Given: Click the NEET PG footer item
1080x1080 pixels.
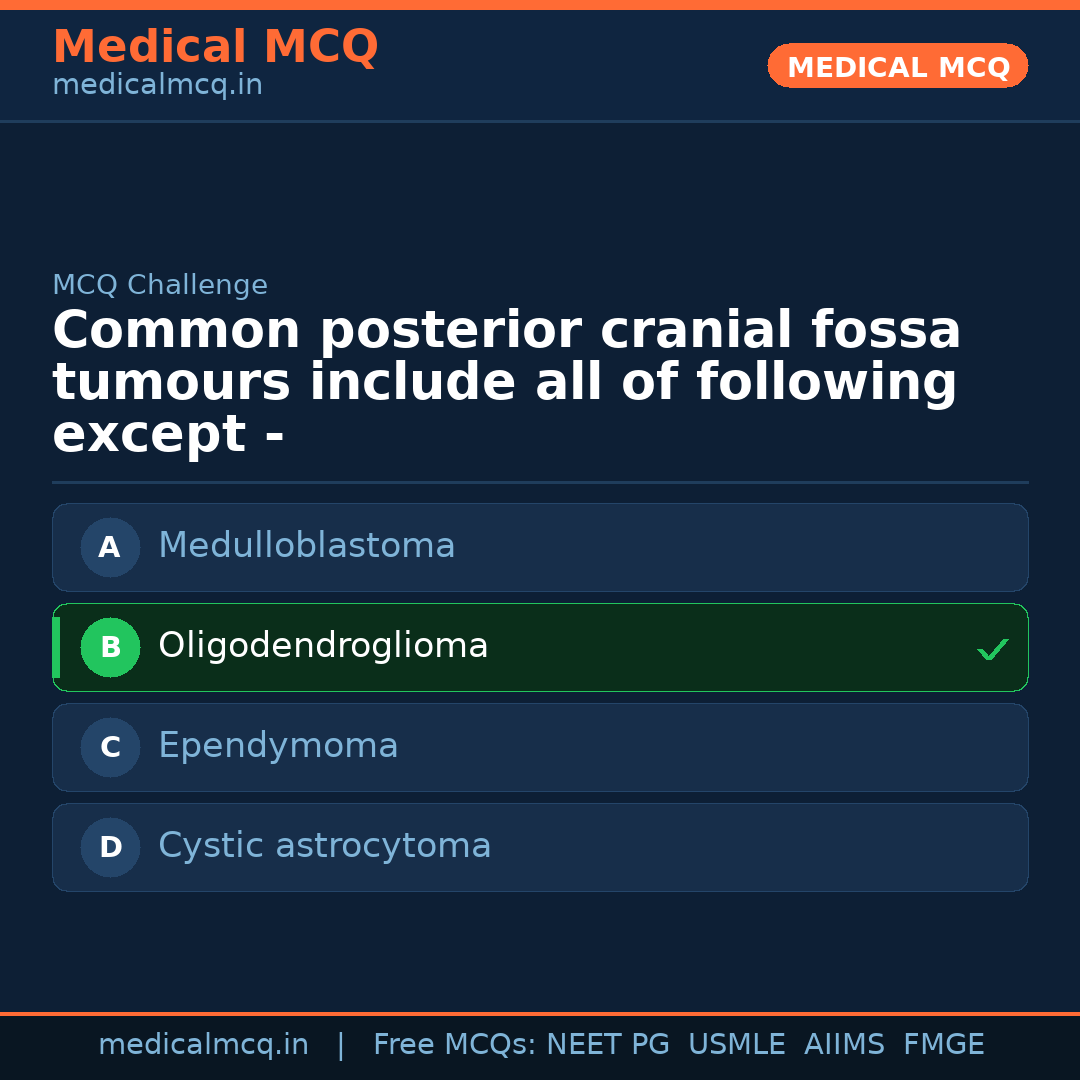Looking at the screenshot, I should [x=607, y=1044].
